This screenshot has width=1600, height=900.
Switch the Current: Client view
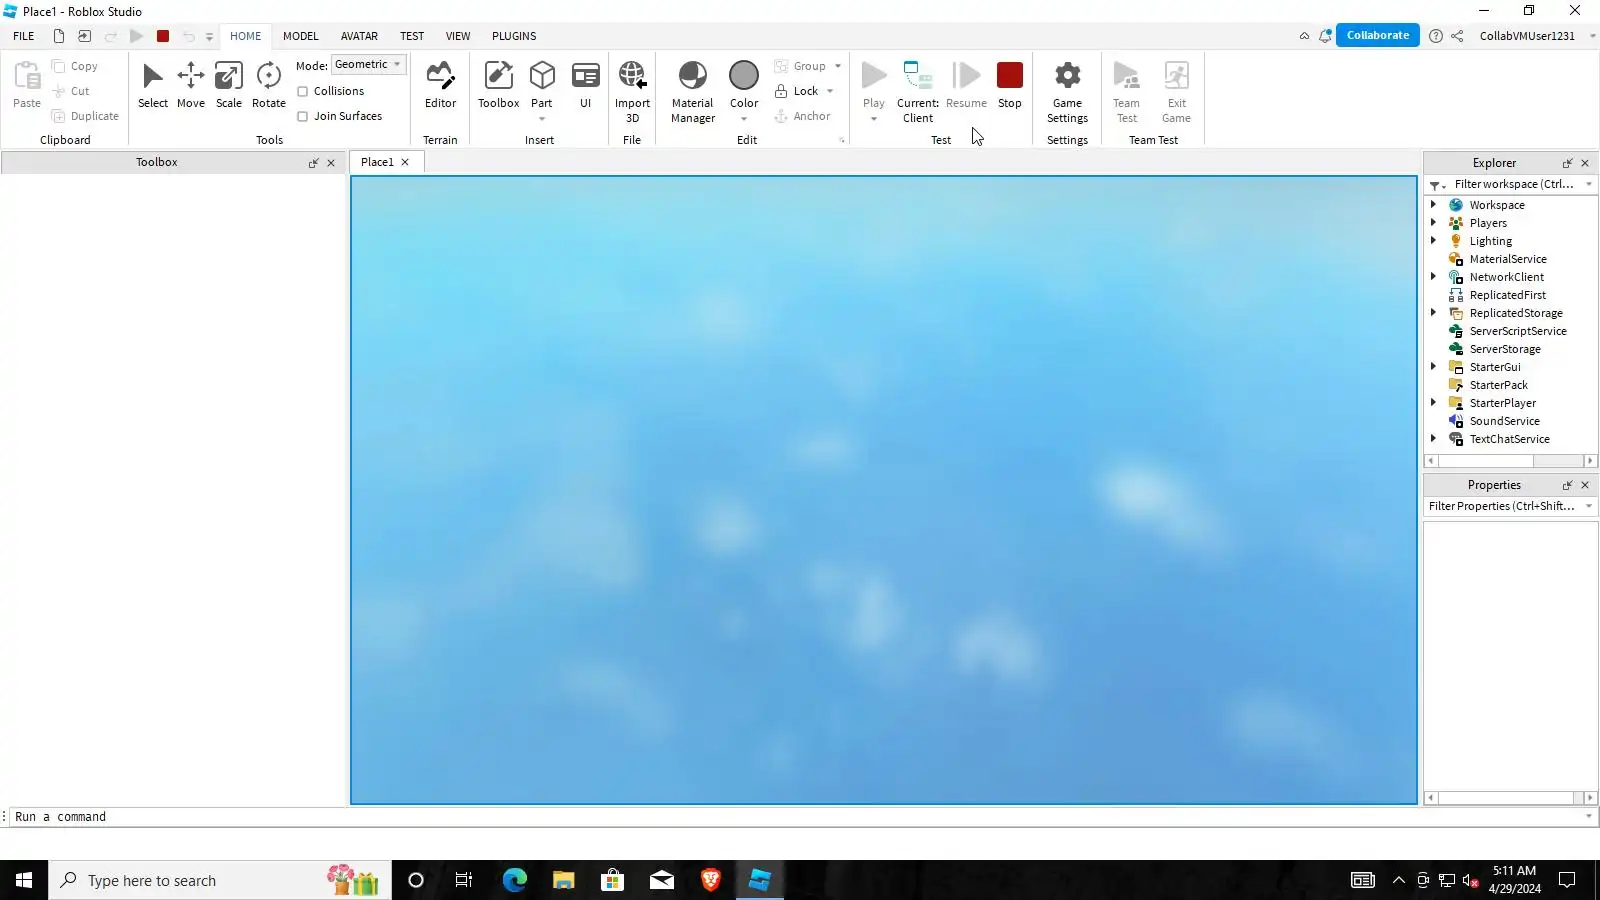918,92
